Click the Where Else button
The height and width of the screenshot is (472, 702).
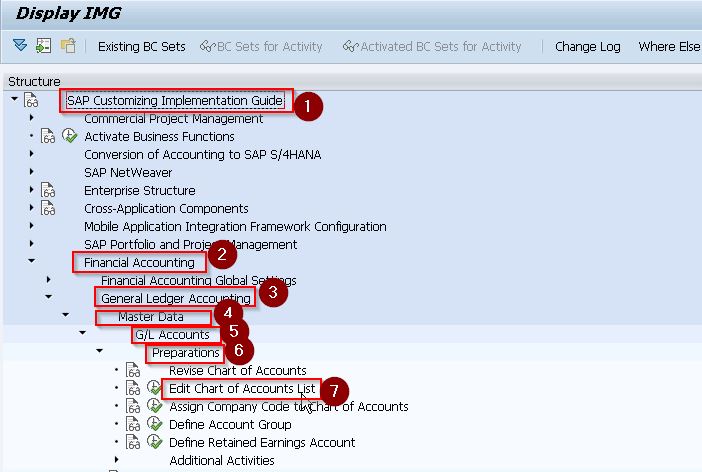click(x=669, y=47)
